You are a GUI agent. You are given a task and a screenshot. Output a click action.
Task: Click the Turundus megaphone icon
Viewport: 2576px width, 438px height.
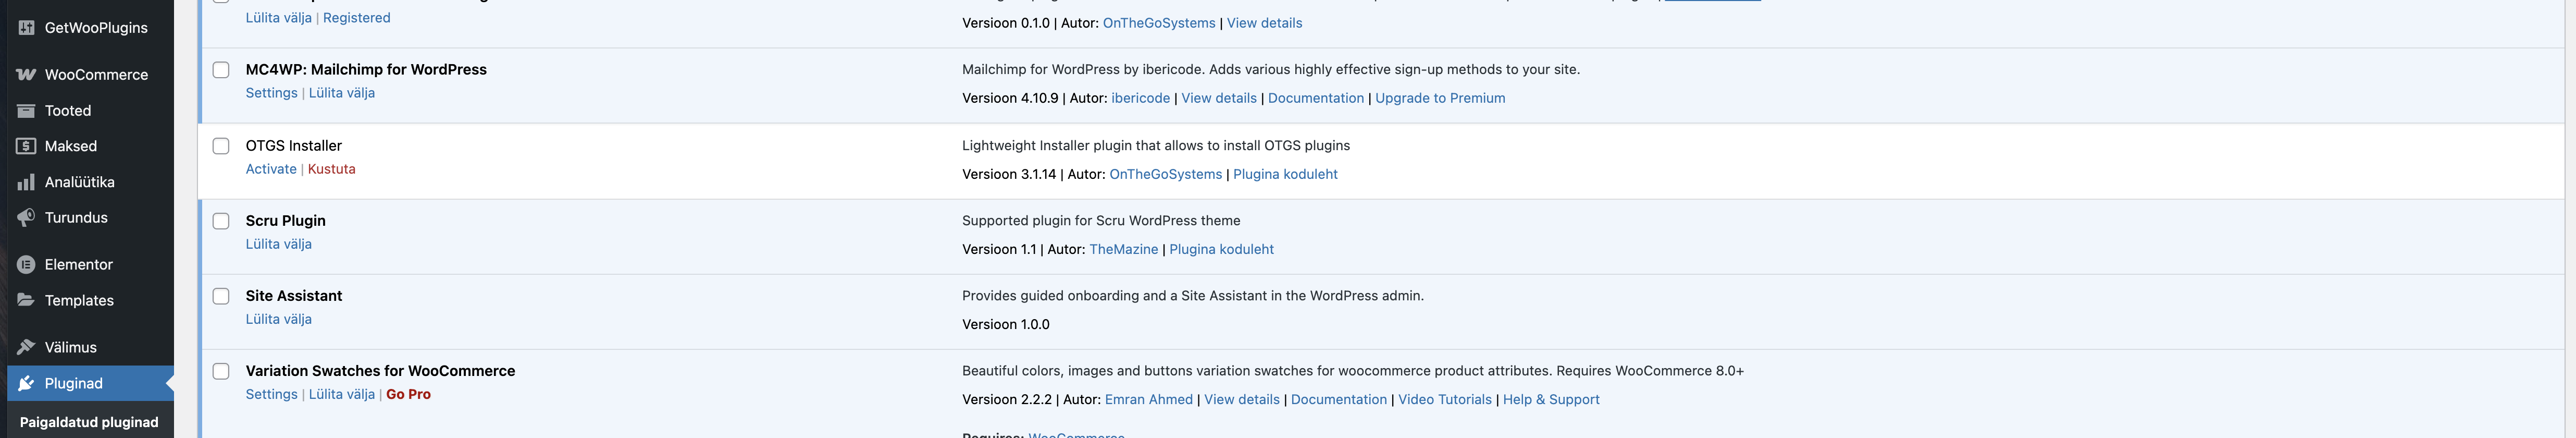pos(26,218)
